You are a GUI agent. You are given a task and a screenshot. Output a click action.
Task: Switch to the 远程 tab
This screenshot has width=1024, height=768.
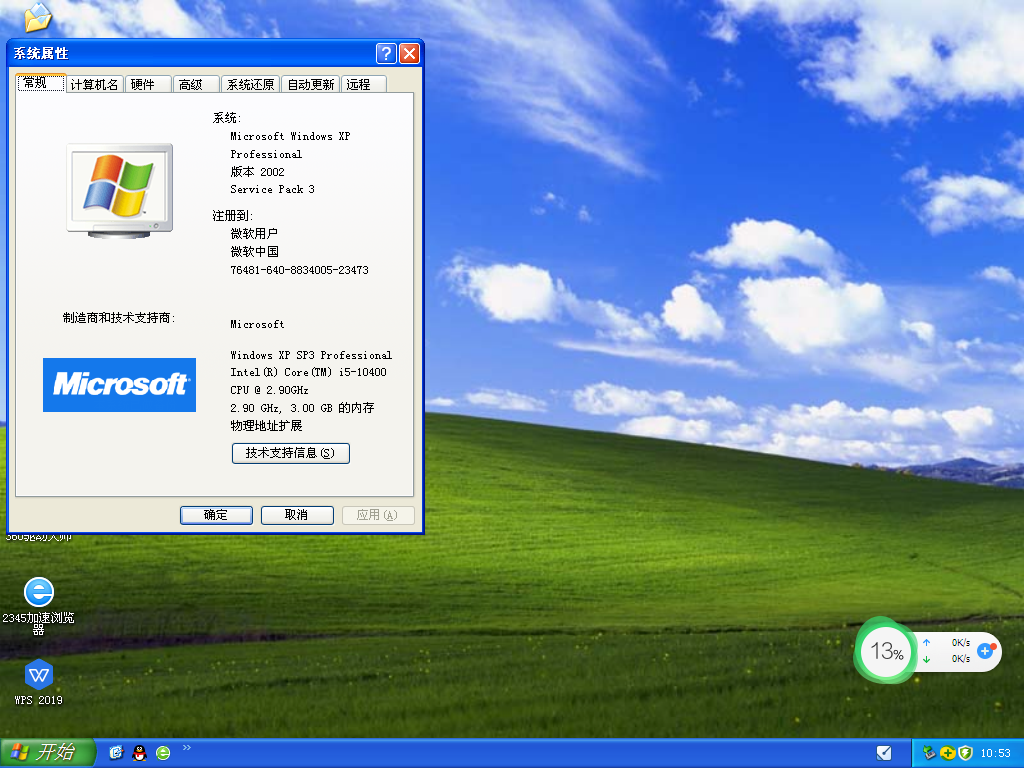(363, 84)
